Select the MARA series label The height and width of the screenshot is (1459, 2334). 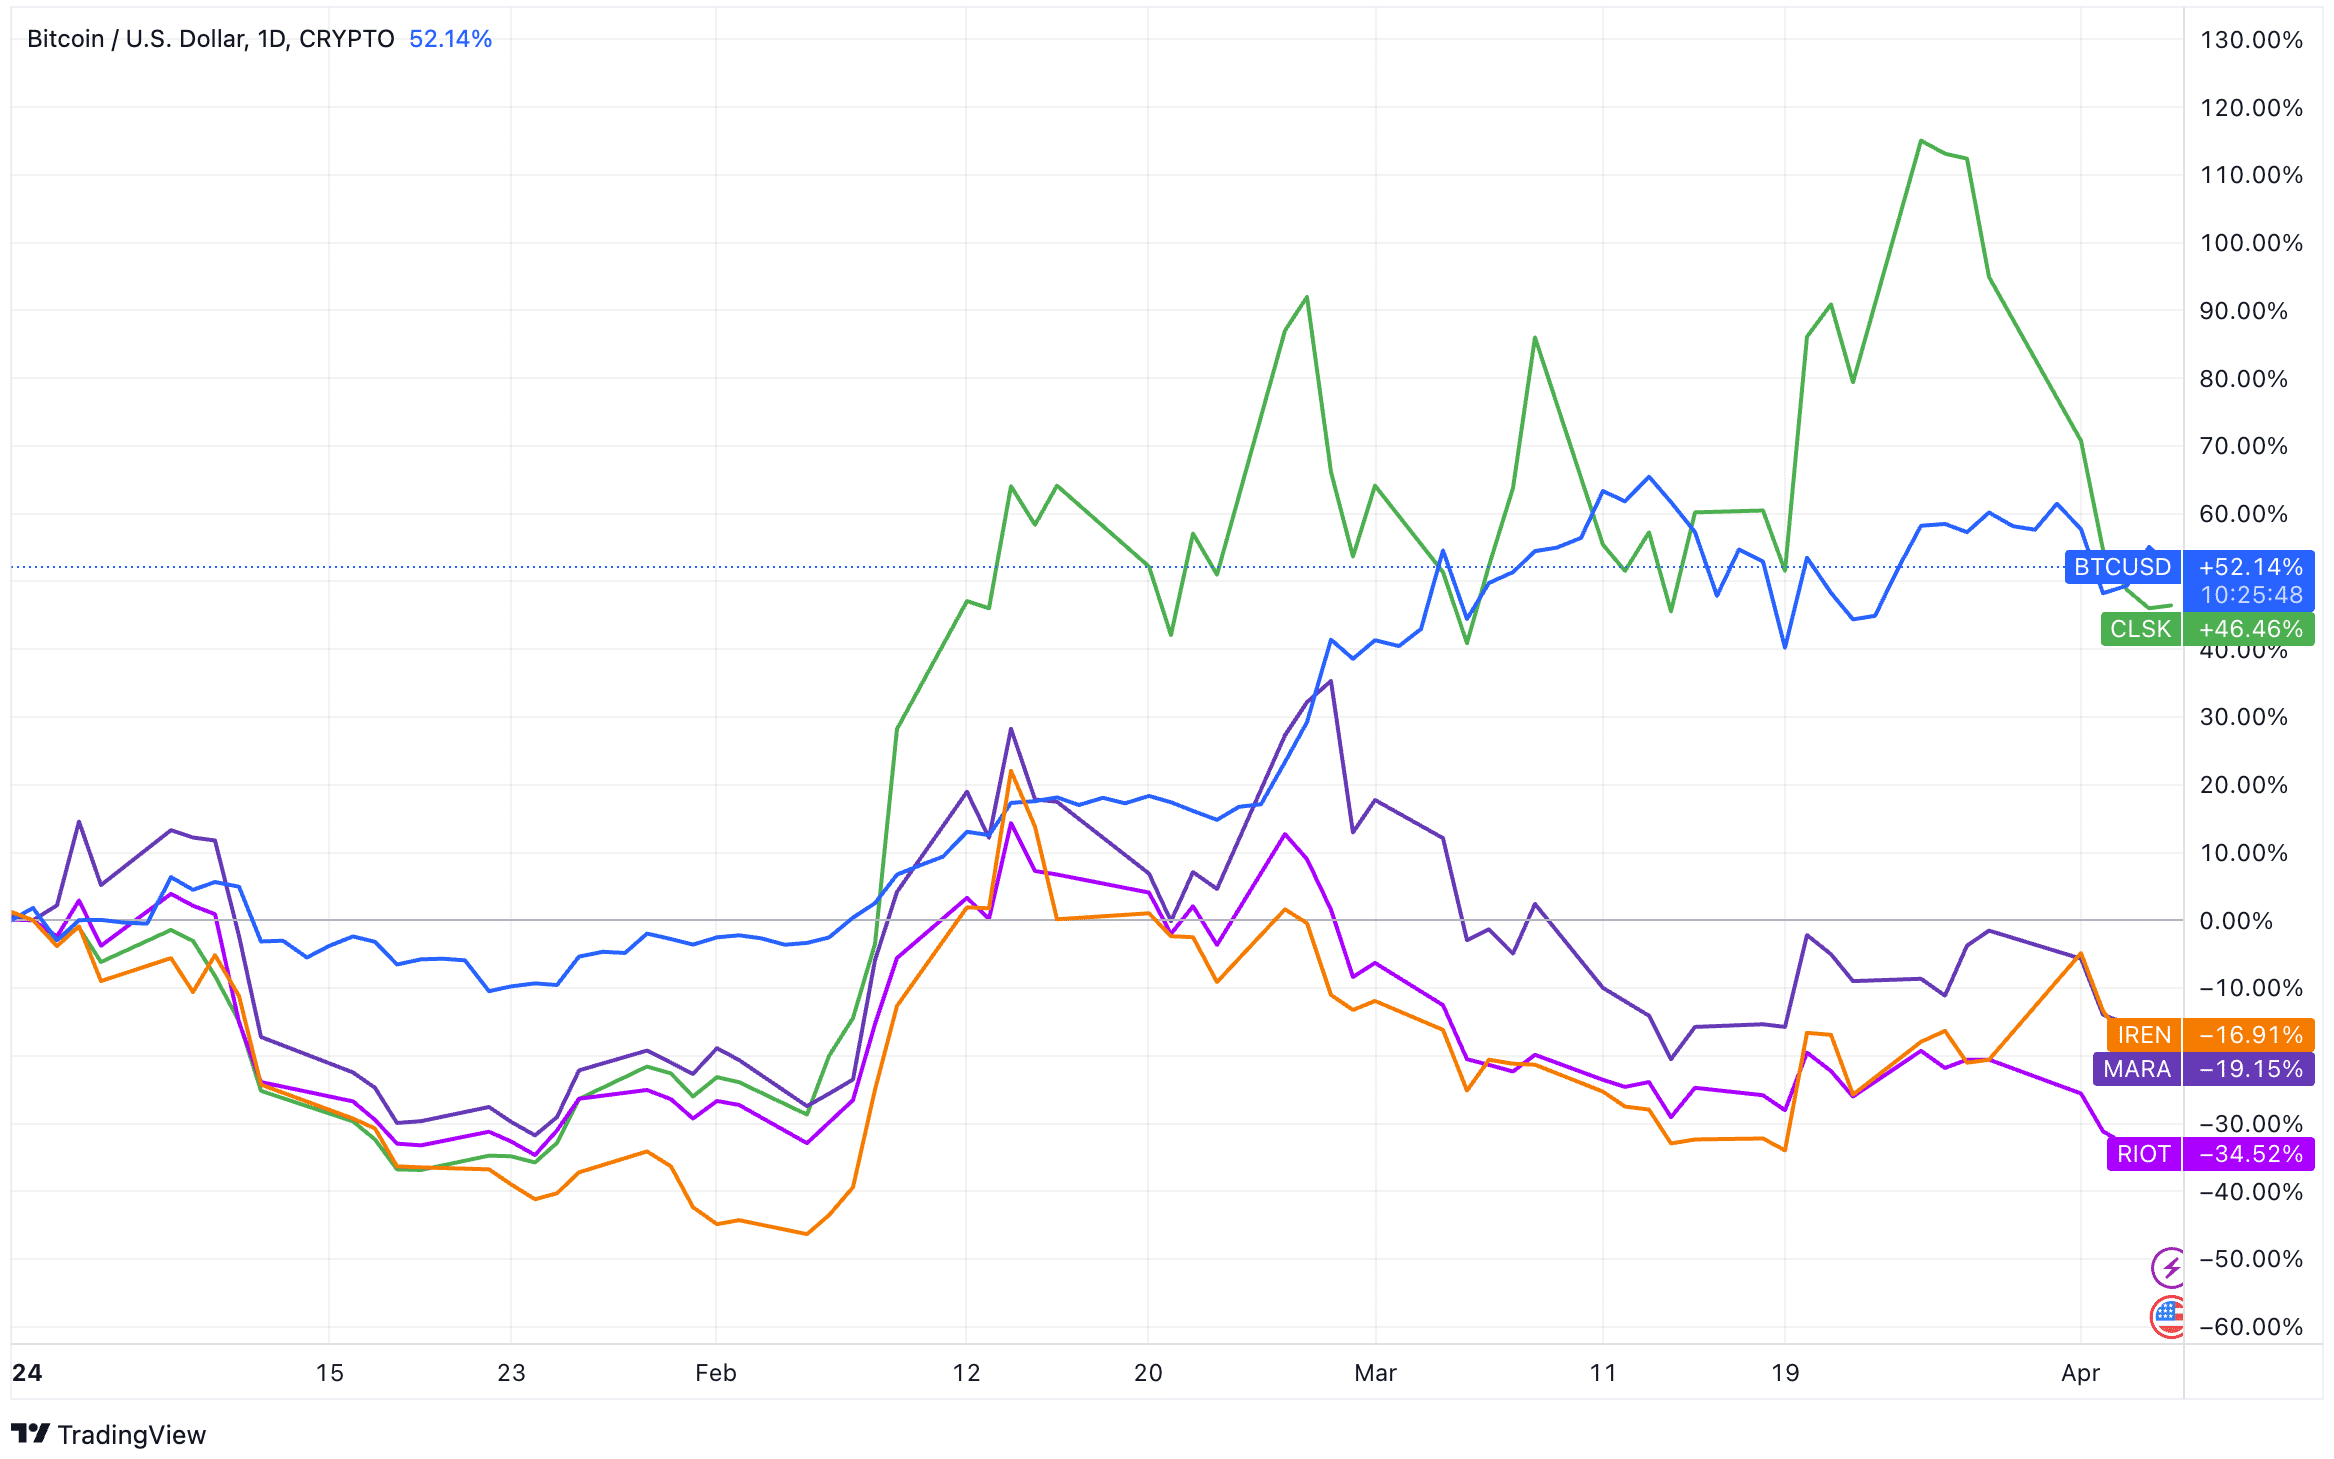click(x=2137, y=1069)
